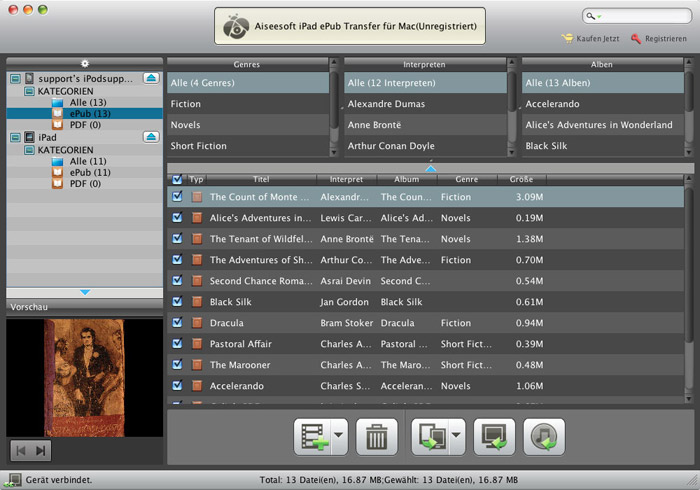Click the Registrieren key icon
700x490 pixels.
(636, 39)
